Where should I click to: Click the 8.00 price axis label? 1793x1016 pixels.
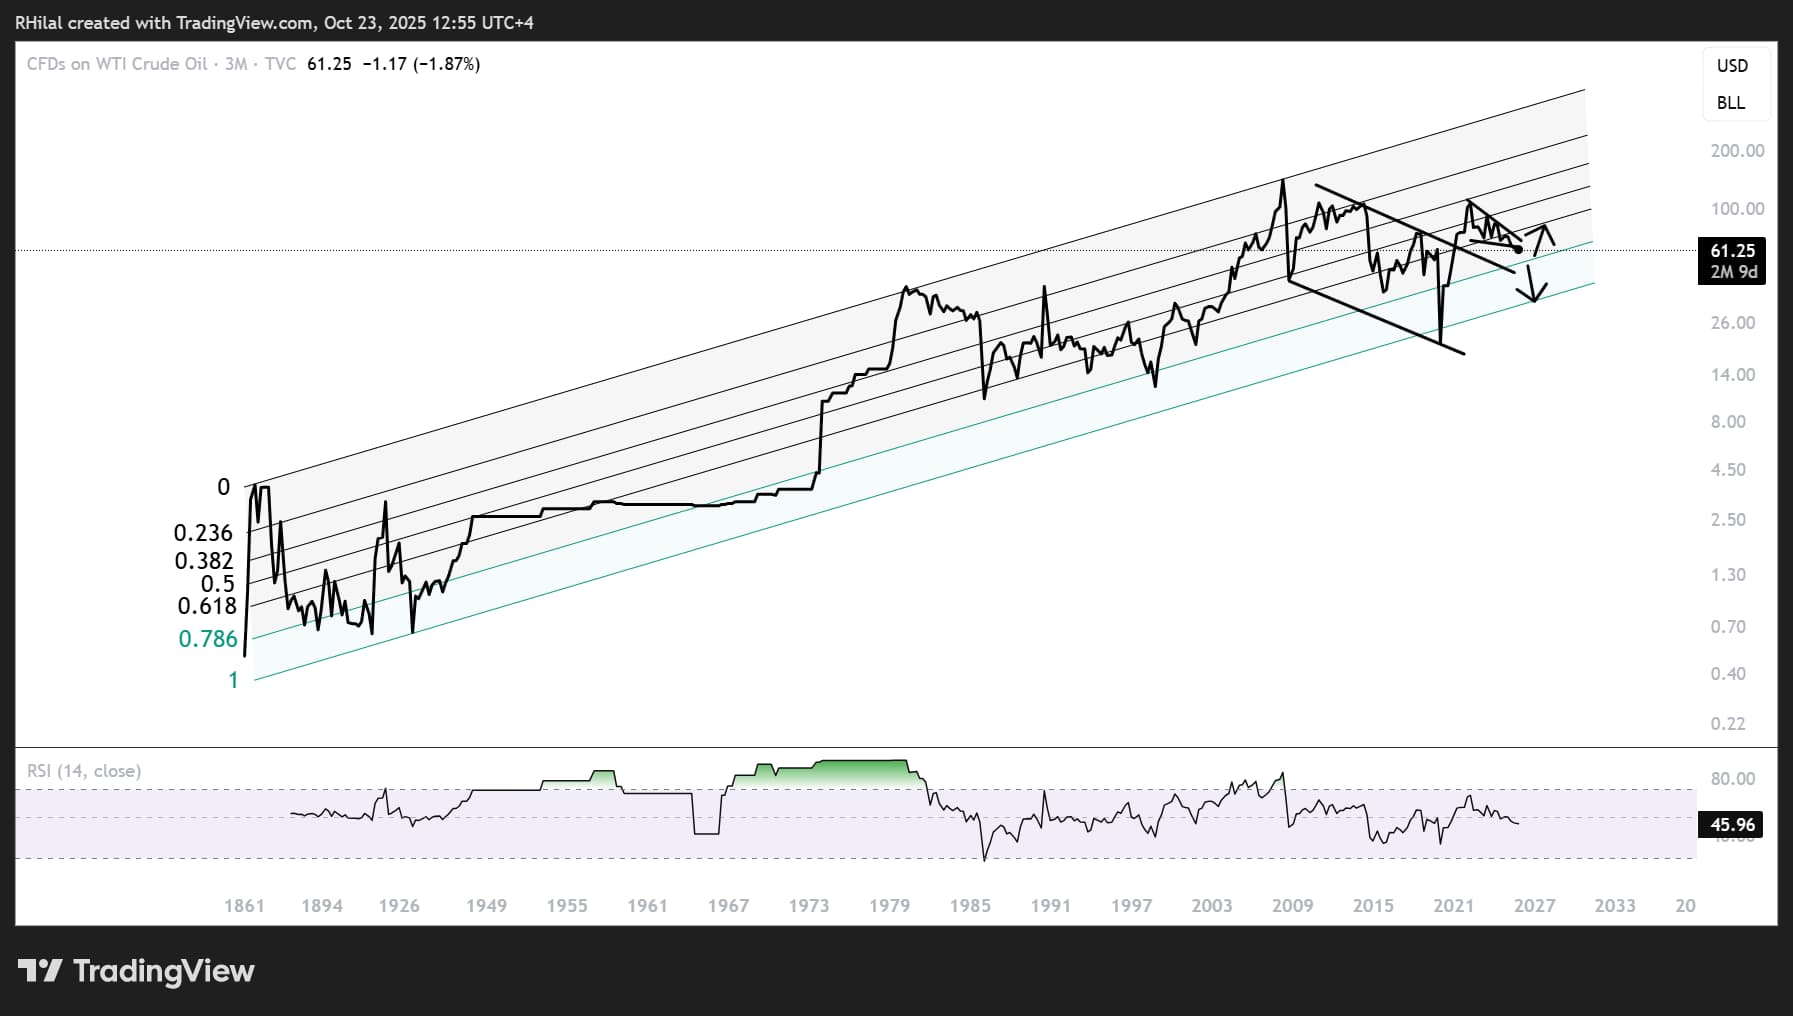click(1728, 422)
